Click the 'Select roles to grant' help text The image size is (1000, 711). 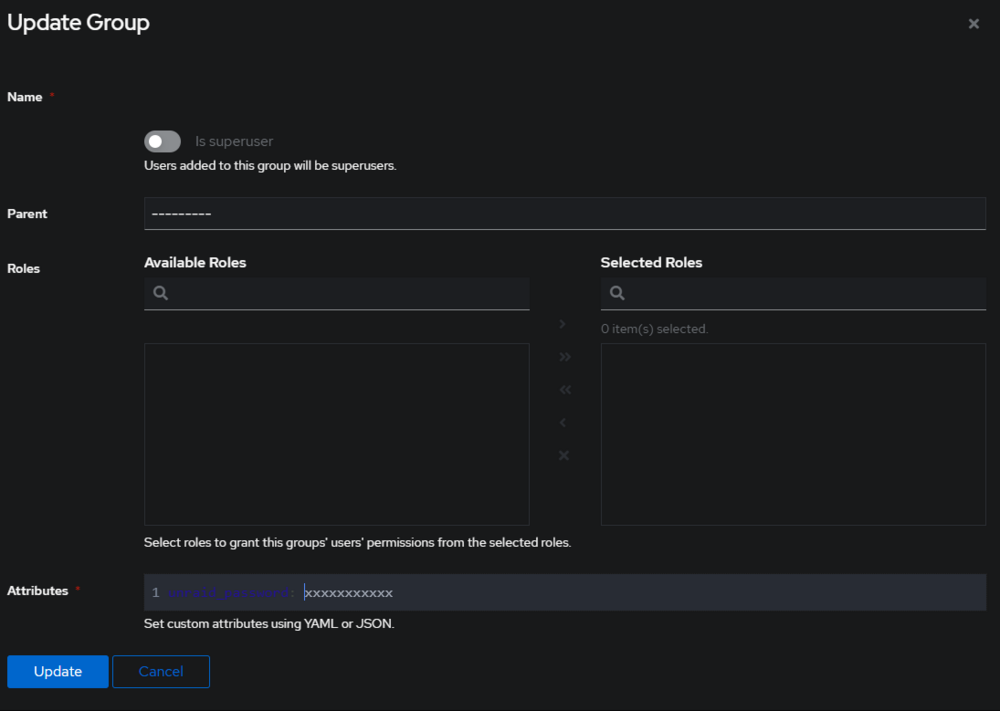click(x=357, y=543)
